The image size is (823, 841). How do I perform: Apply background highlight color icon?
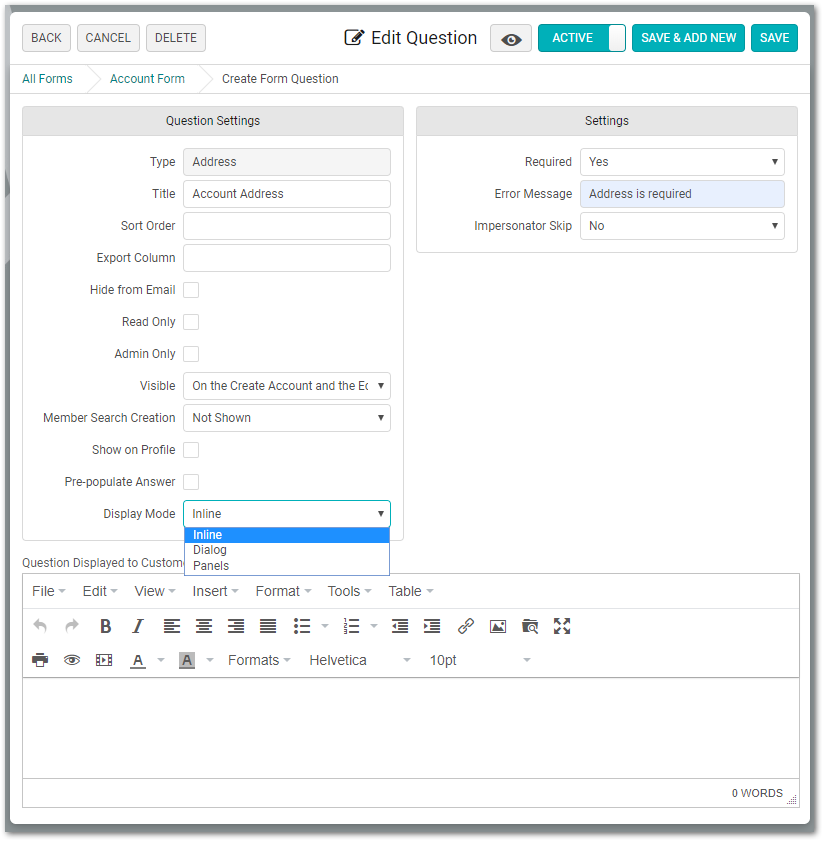(x=187, y=660)
